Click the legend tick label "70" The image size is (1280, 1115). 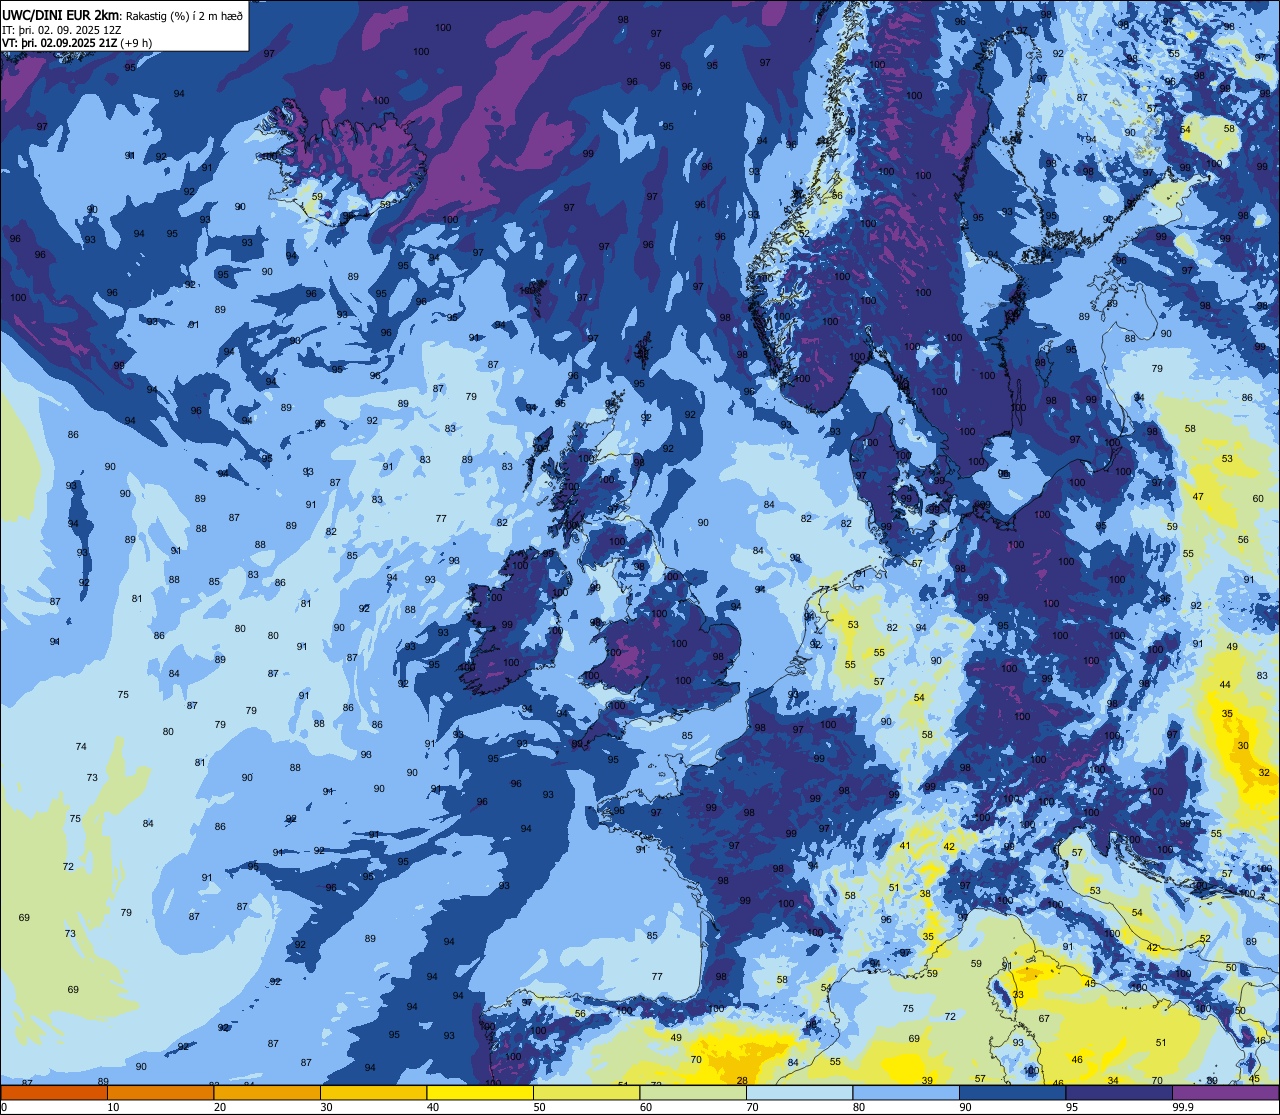click(752, 1107)
